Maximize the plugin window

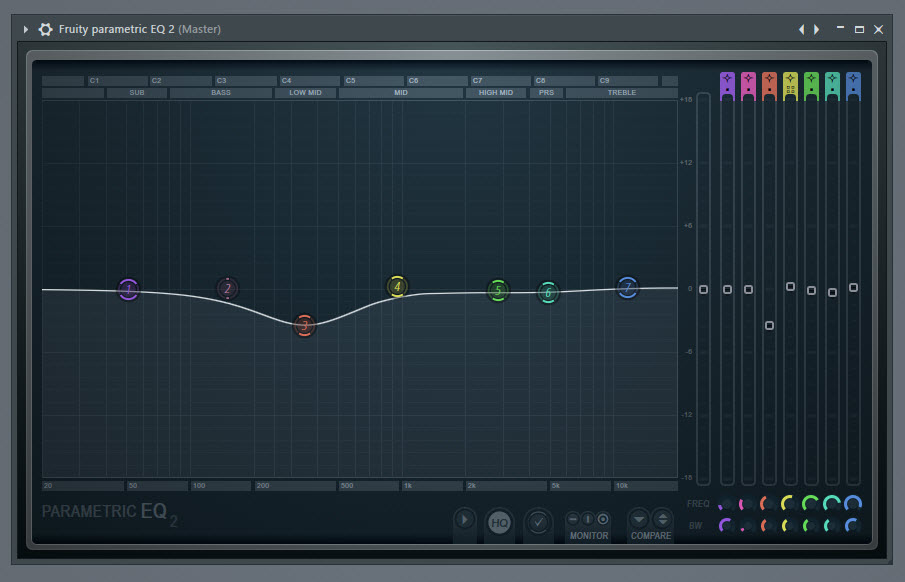859,29
